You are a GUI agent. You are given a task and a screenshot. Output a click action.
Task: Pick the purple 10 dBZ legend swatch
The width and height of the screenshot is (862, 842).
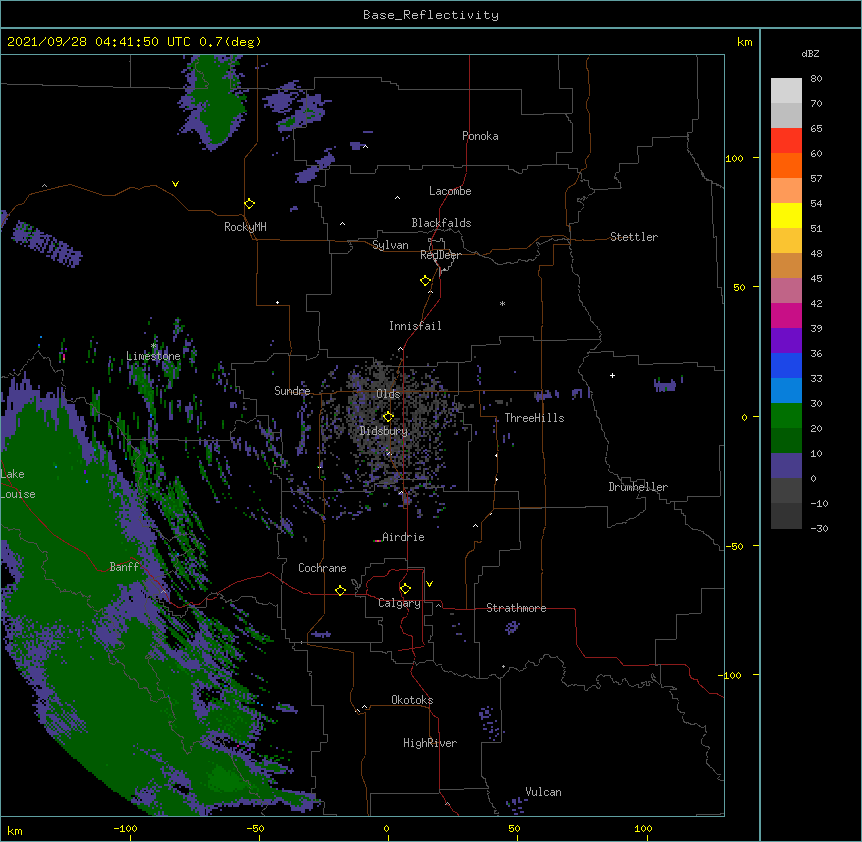786,466
